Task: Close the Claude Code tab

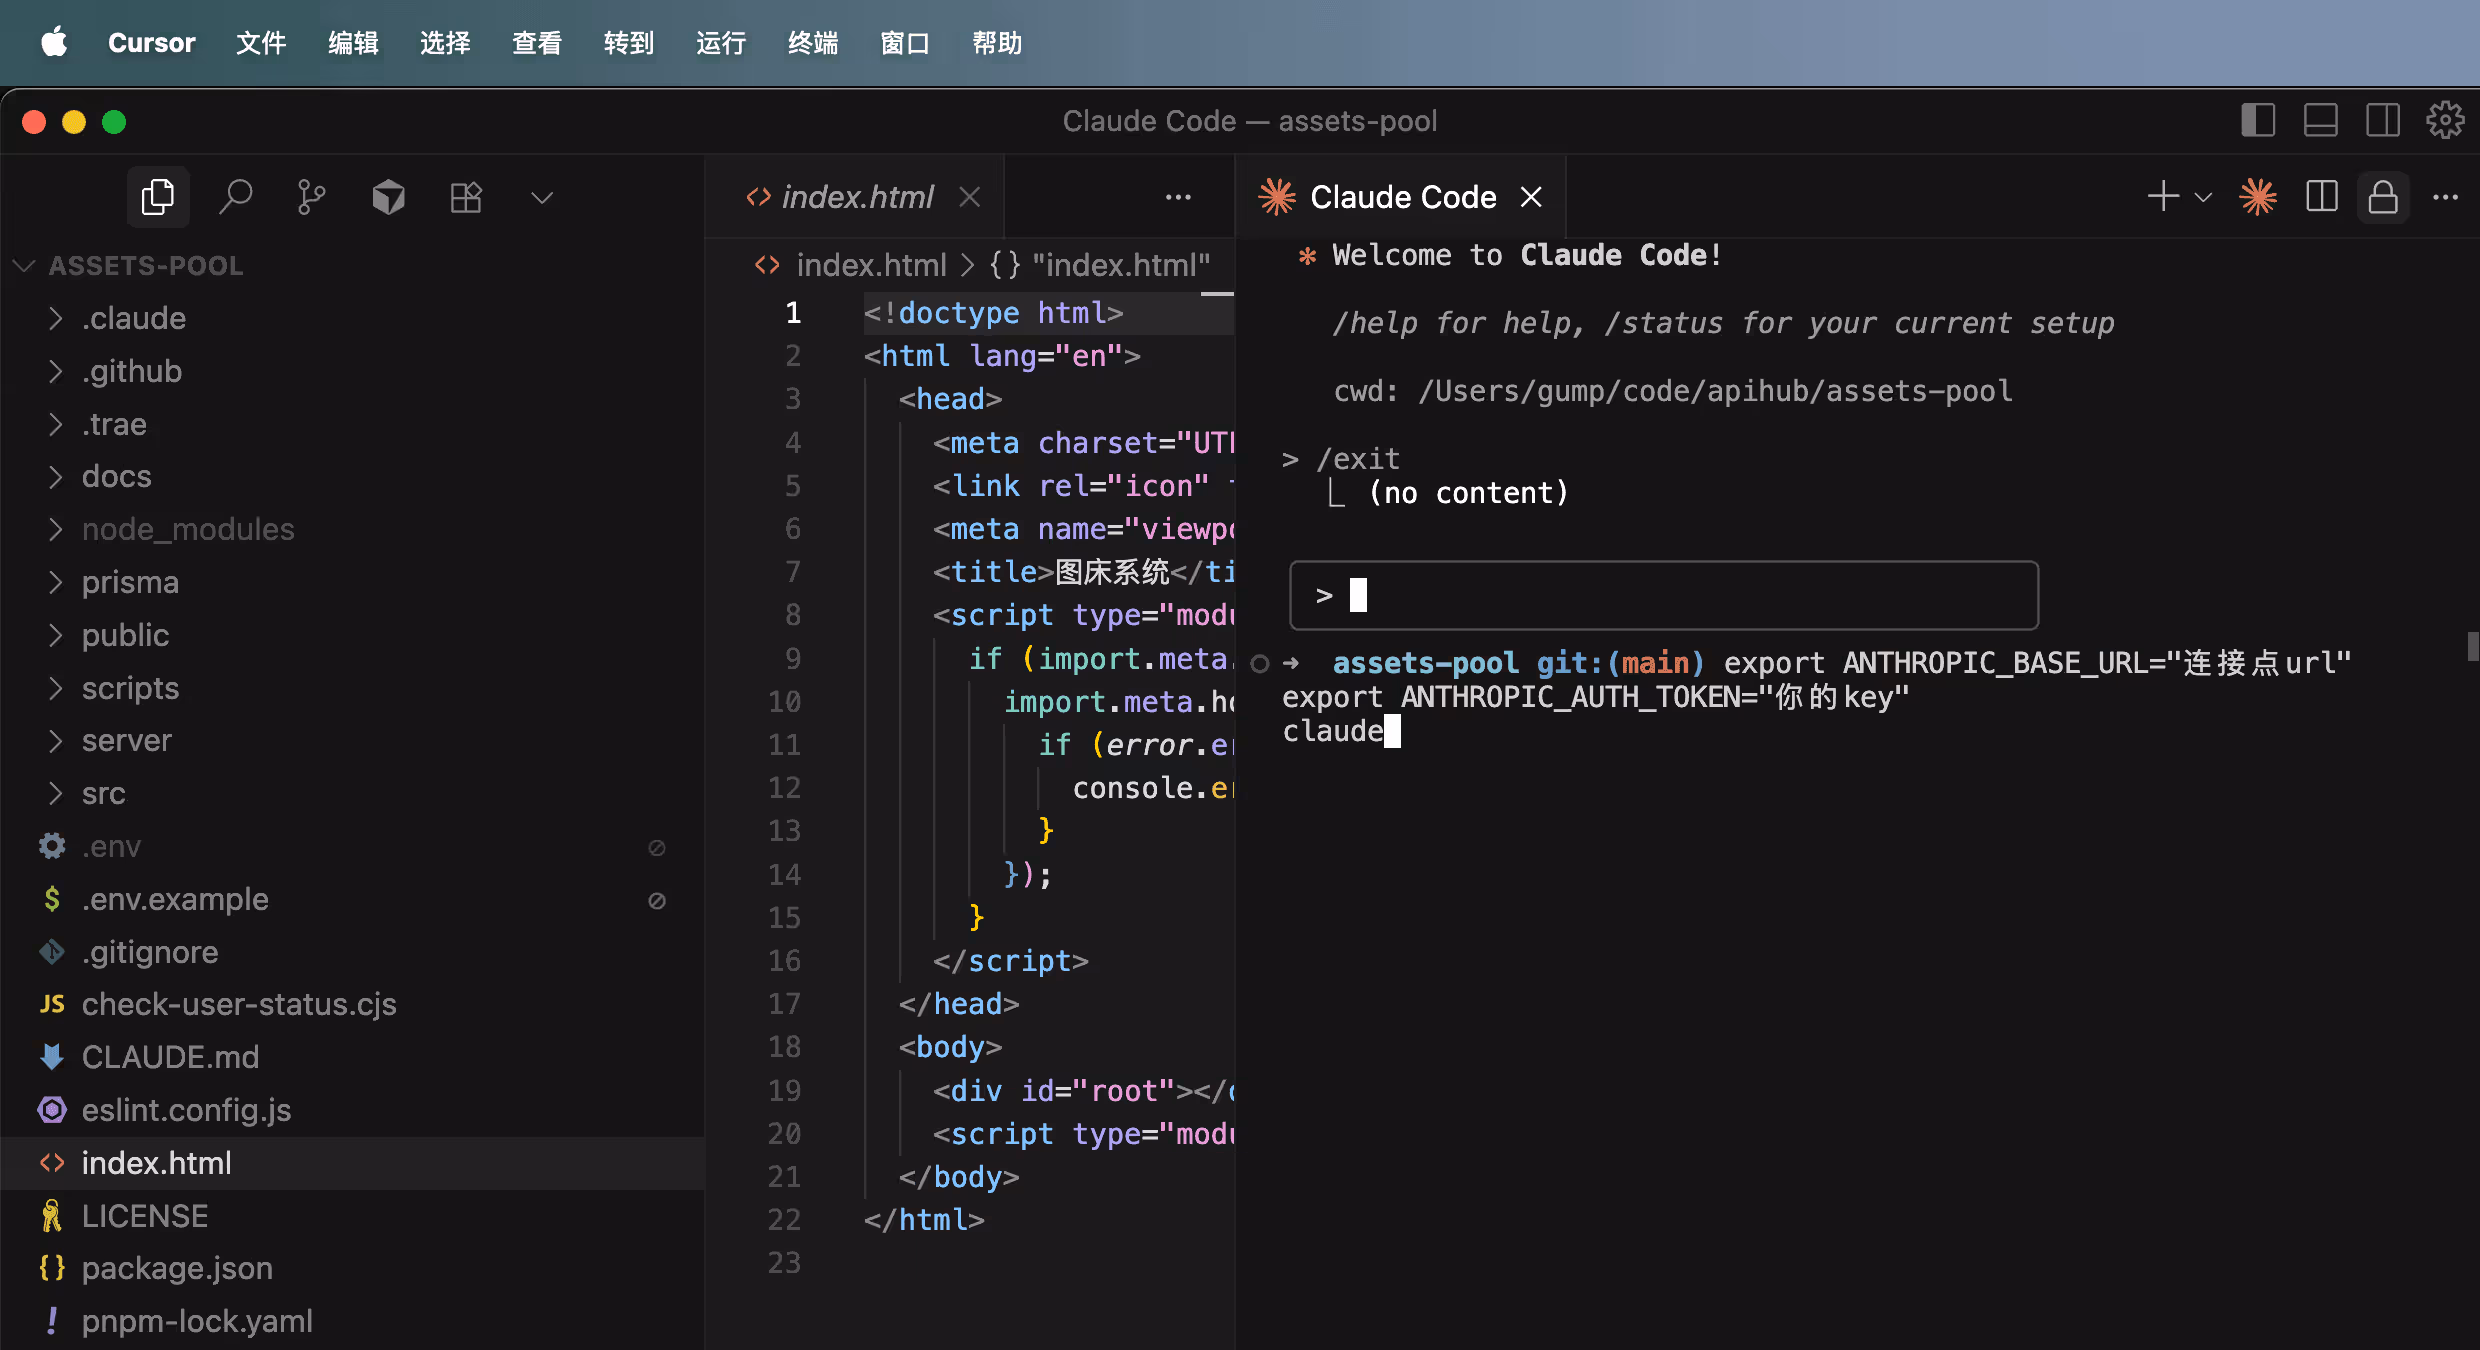Action: [1531, 197]
